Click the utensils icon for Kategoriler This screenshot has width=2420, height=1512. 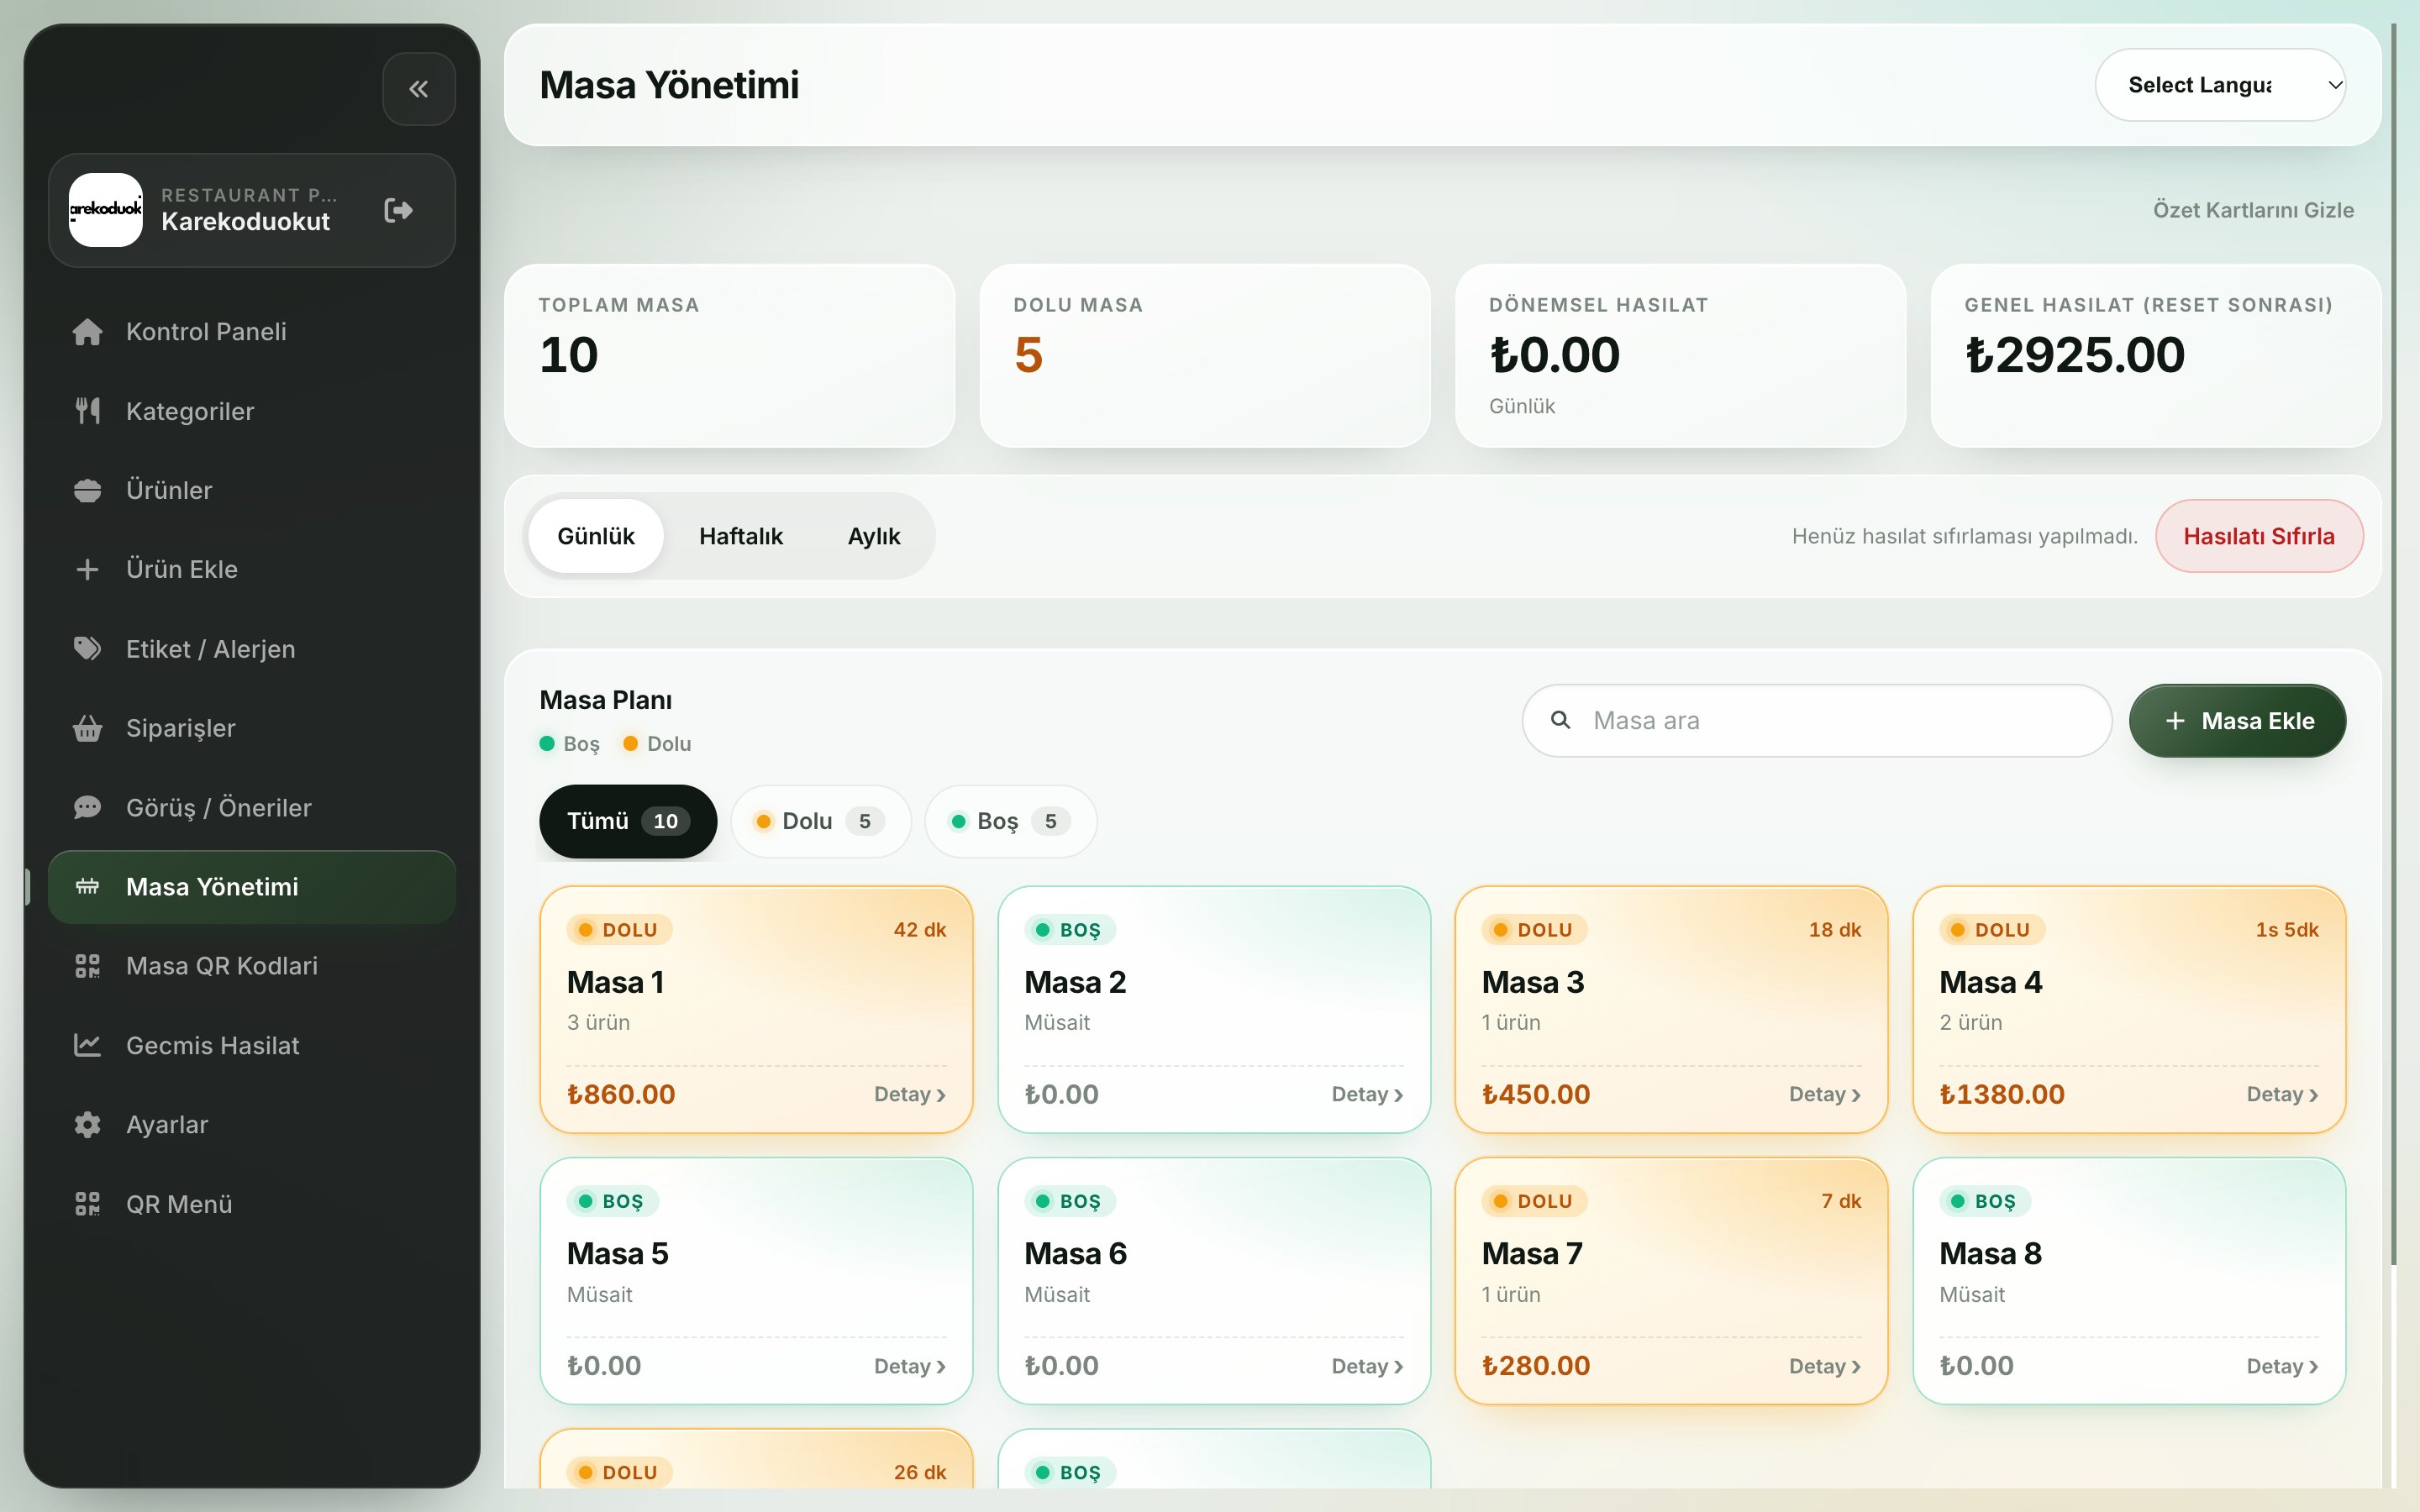88,411
